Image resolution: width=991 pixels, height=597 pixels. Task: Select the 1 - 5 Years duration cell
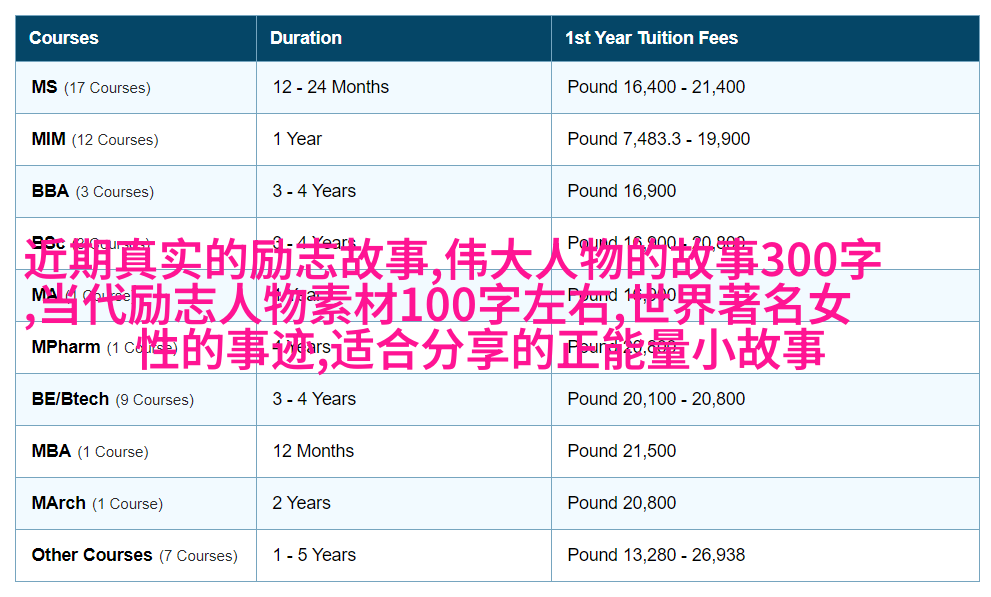tap(314, 555)
